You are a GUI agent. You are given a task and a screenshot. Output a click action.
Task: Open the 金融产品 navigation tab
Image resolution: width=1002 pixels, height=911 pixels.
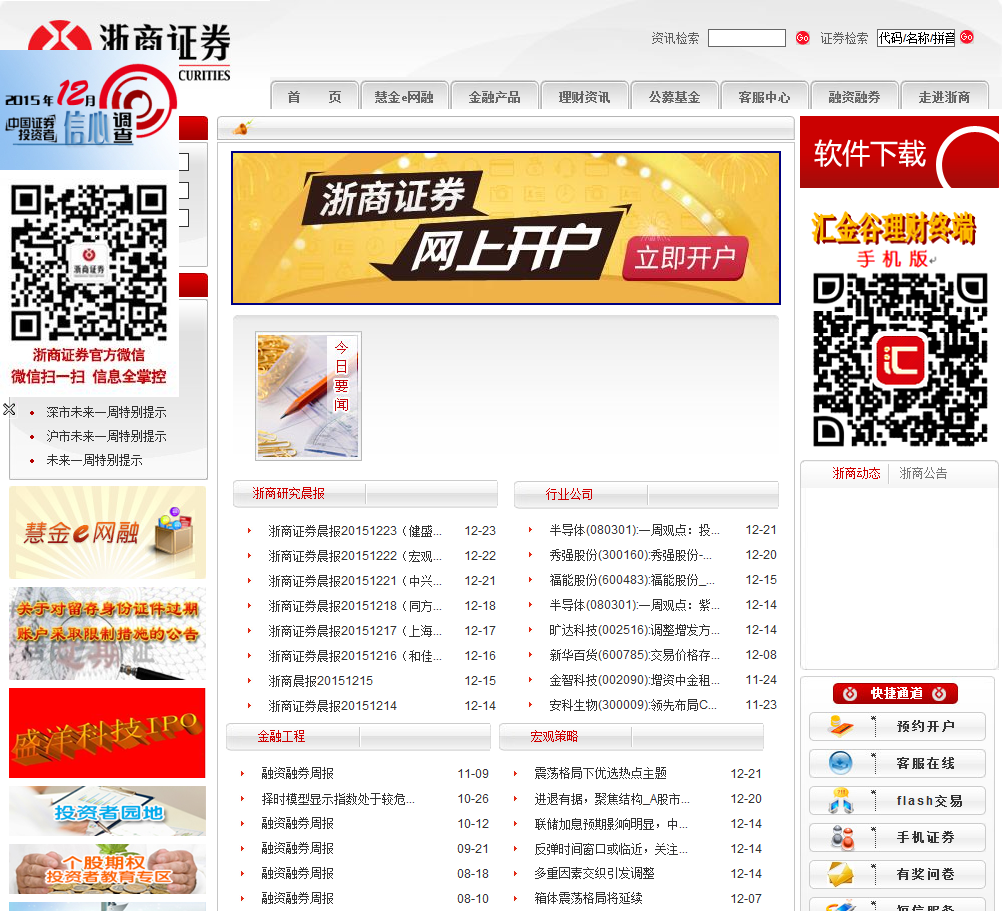pos(494,97)
